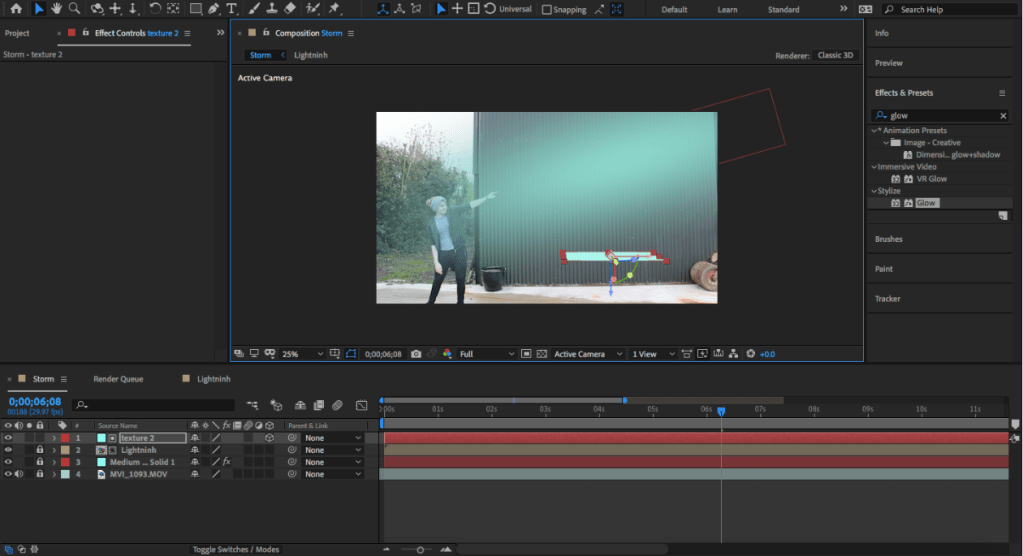Clear the glow search in Effects & Presets
The width and height of the screenshot is (1023, 556).
point(1003,116)
